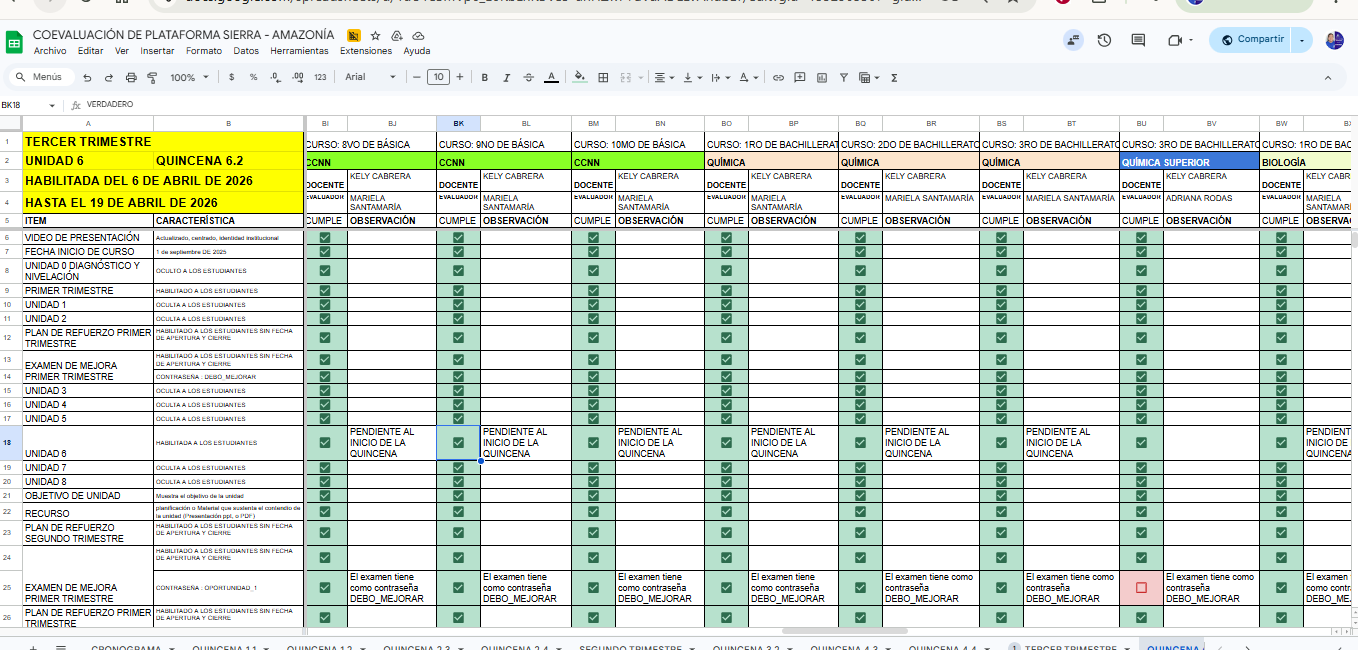Apply strikethrough formatting from toolbar
Viewport: 1358px width, 650px height.
click(528, 77)
